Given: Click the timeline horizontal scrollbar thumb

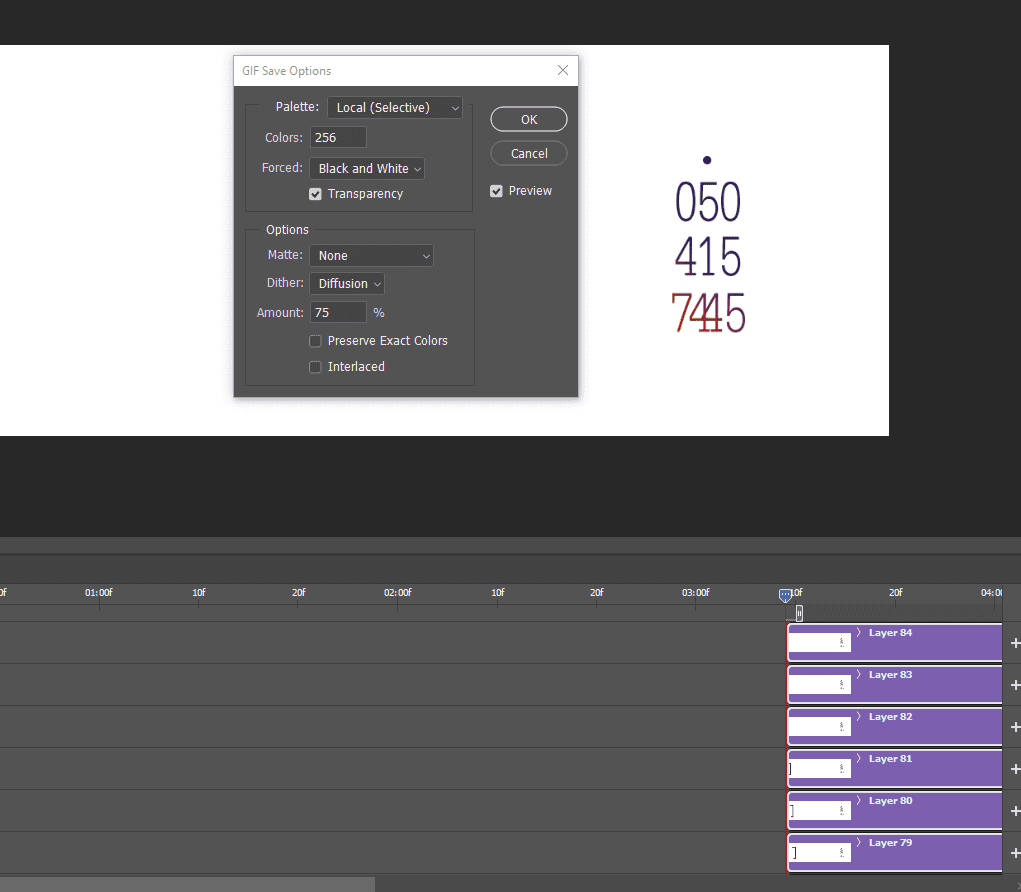Looking at the screenshot, I should point(188,884).
